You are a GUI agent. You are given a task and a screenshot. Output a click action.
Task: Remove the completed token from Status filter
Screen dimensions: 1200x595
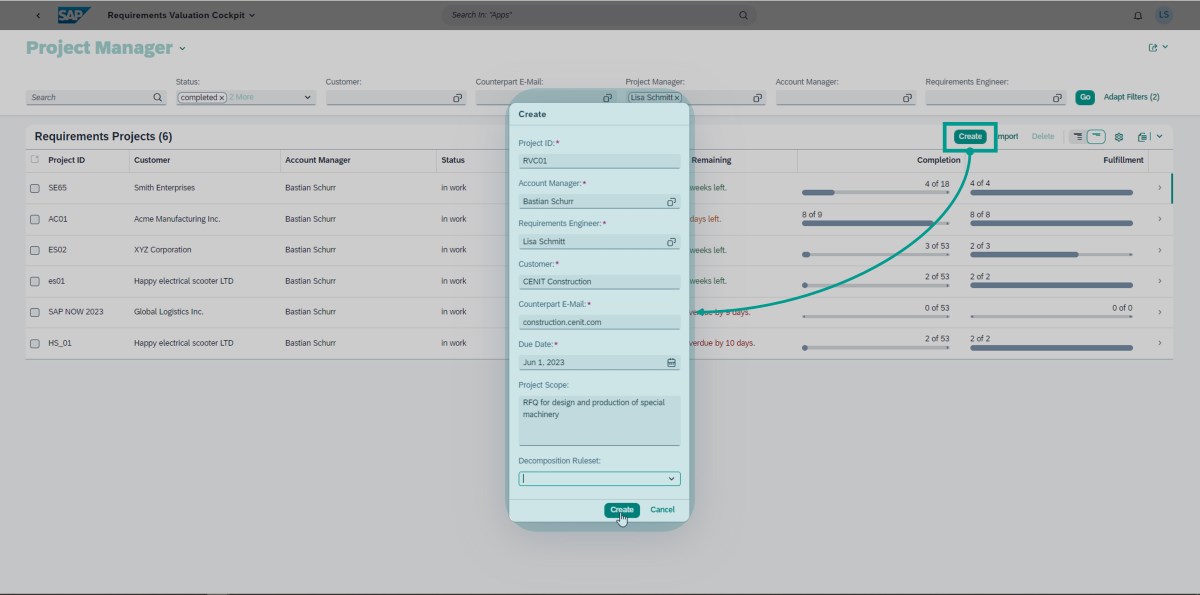click(221, 98)
